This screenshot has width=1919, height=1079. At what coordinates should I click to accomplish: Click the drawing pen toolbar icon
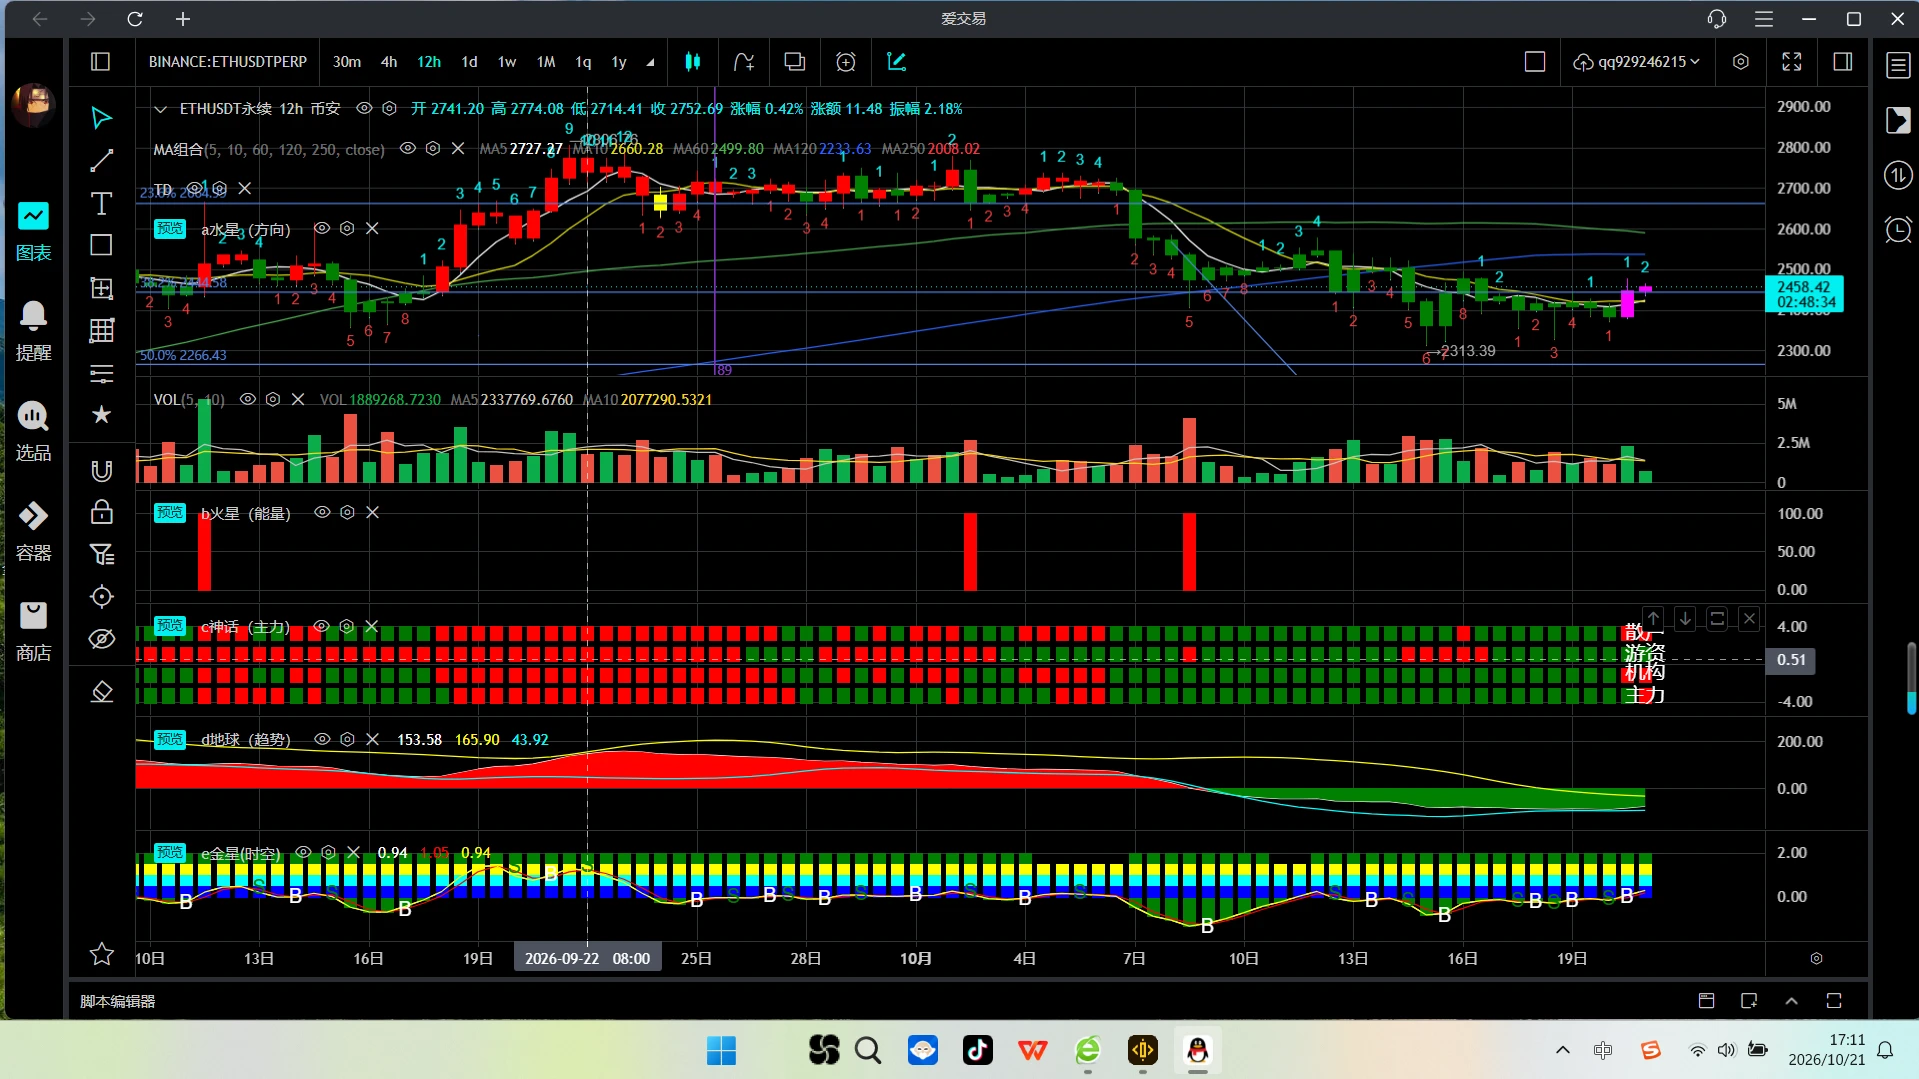click(897, 62)
